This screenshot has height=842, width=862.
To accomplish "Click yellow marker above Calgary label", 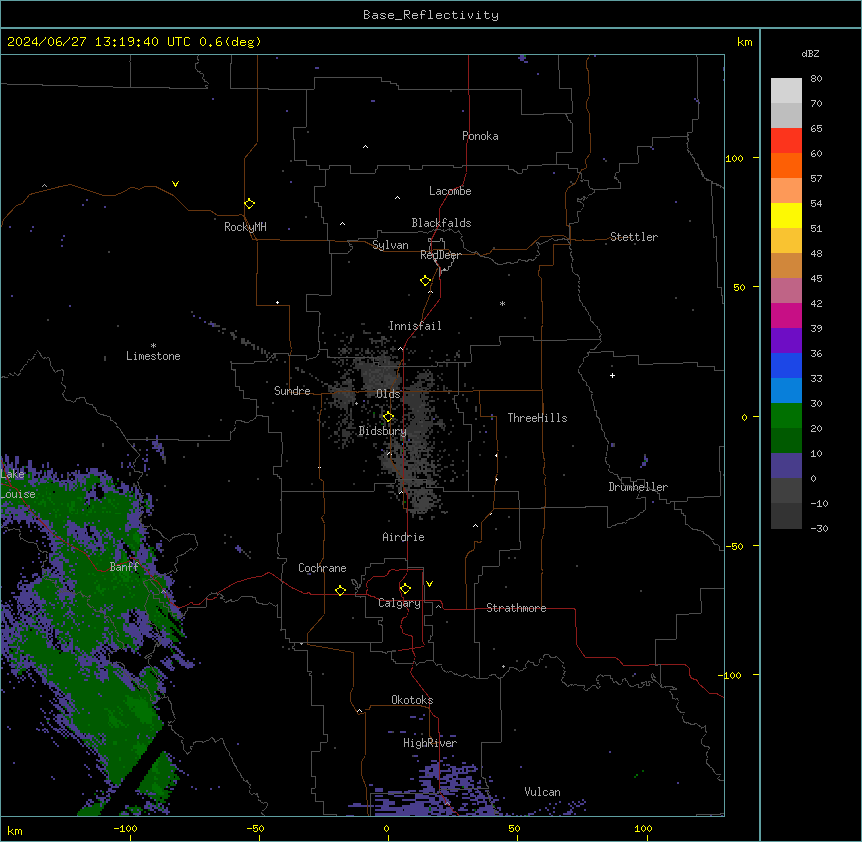I will [x=405, y=589].
